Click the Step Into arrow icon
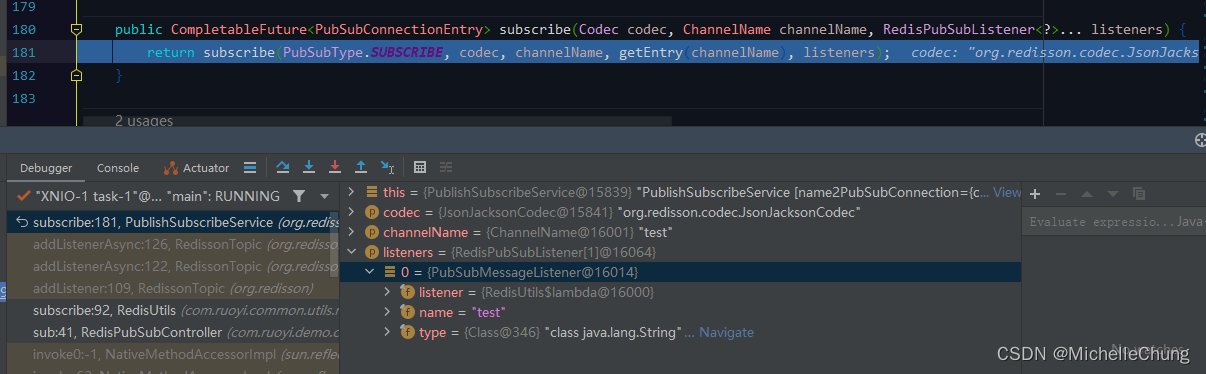The height and width of the screenshot is (374, 1206). (x=309, y=167)
